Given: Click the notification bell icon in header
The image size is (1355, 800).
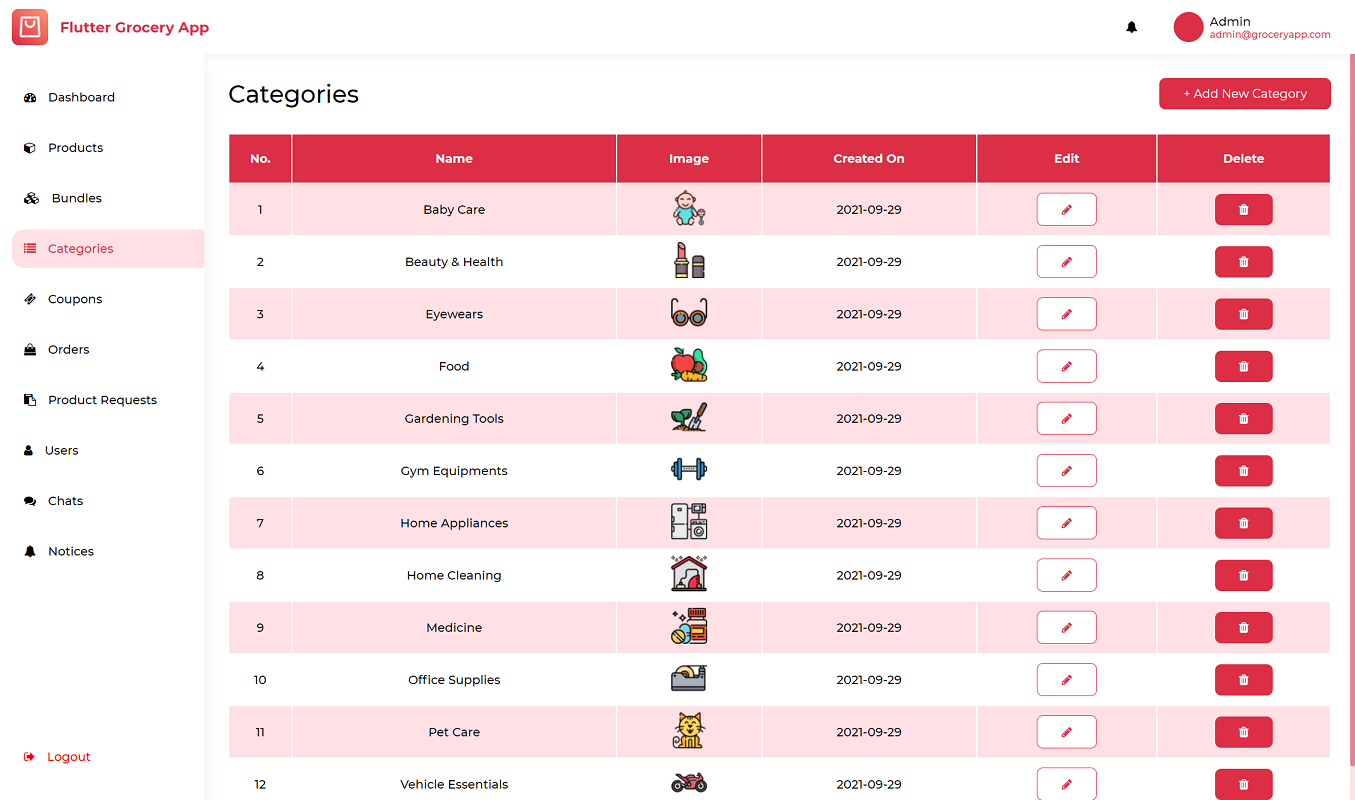Looking at the screenshot, I should click(1131, 27).
